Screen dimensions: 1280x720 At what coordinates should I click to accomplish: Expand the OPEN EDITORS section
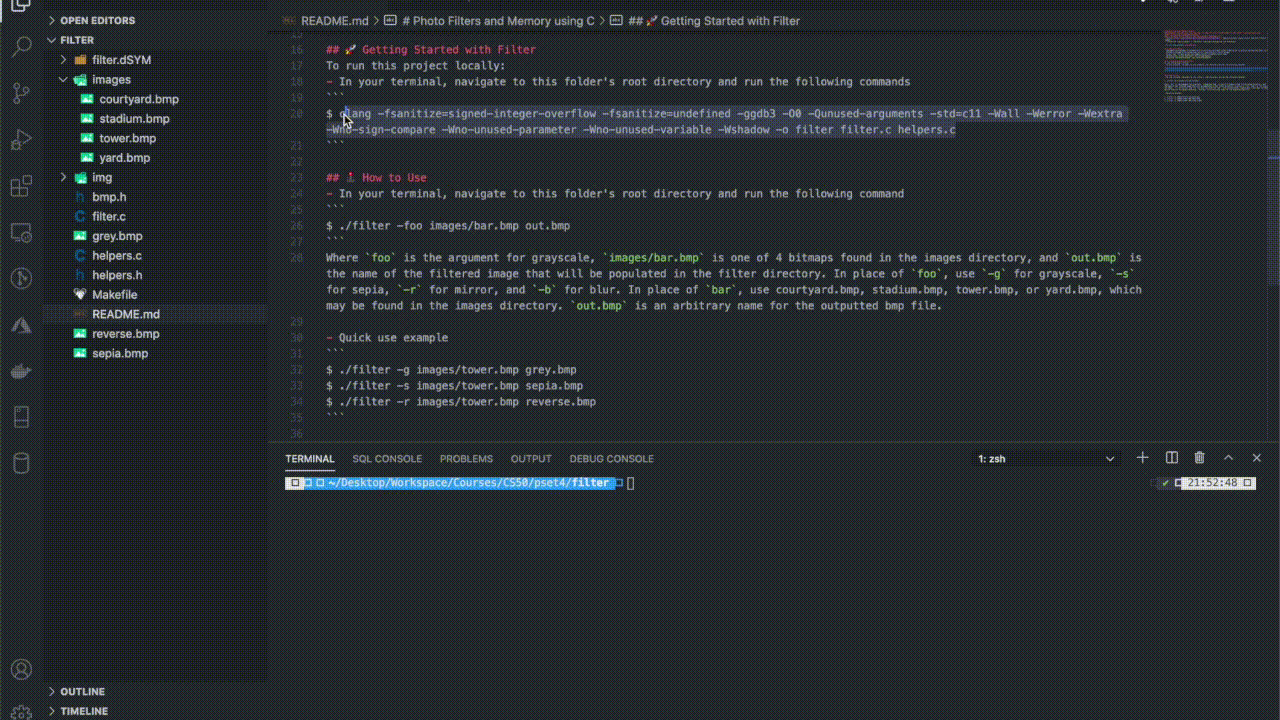[97, 20]
